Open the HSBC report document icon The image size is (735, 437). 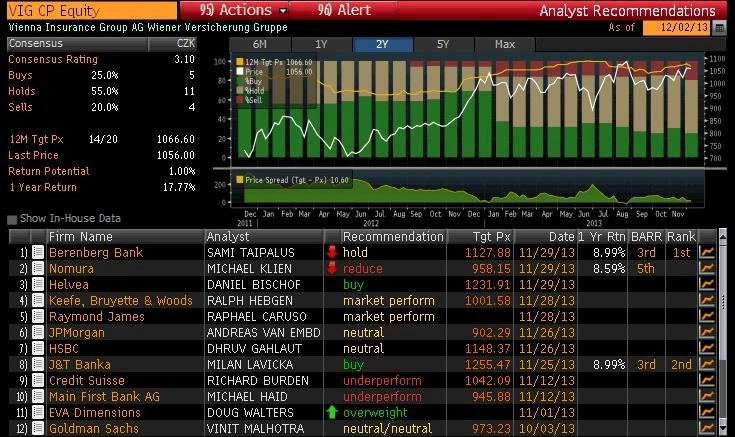[38, 348]
